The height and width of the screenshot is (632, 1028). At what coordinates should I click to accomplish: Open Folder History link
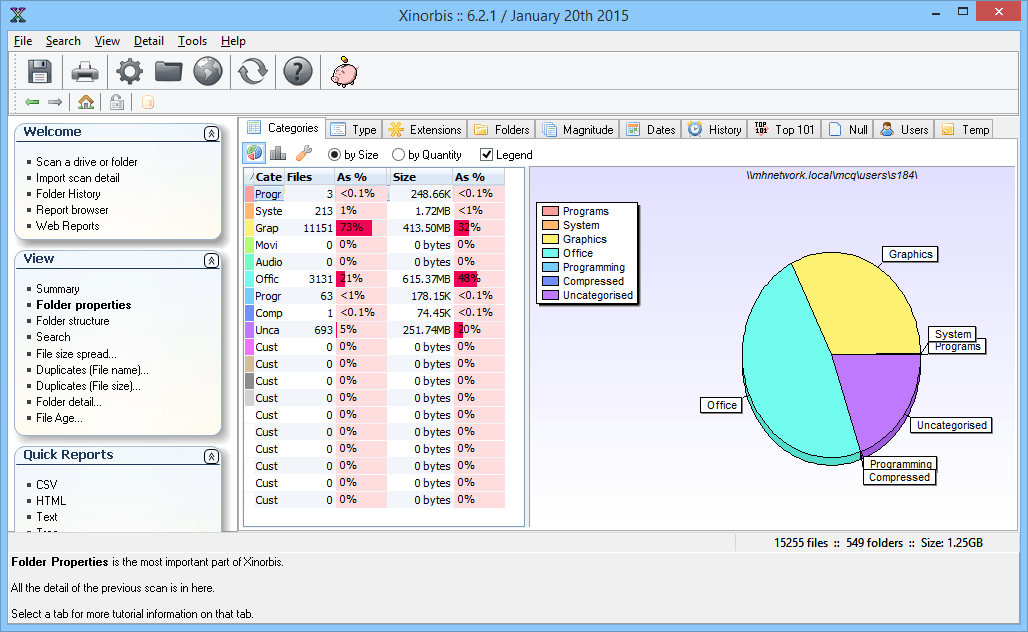pyautogui.click(x=68, y=194)
